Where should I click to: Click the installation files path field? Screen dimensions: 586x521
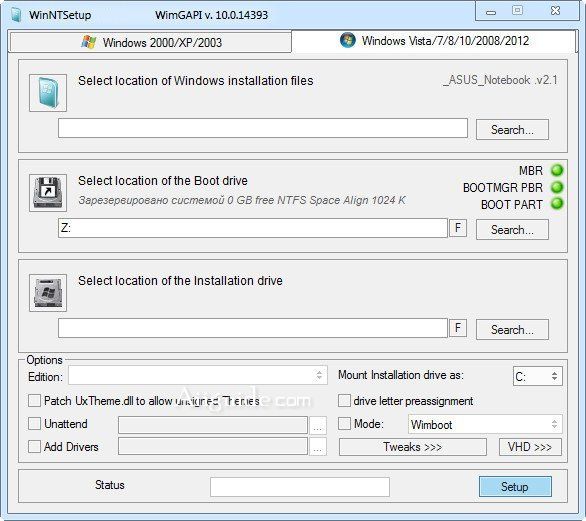pos(263,128)
